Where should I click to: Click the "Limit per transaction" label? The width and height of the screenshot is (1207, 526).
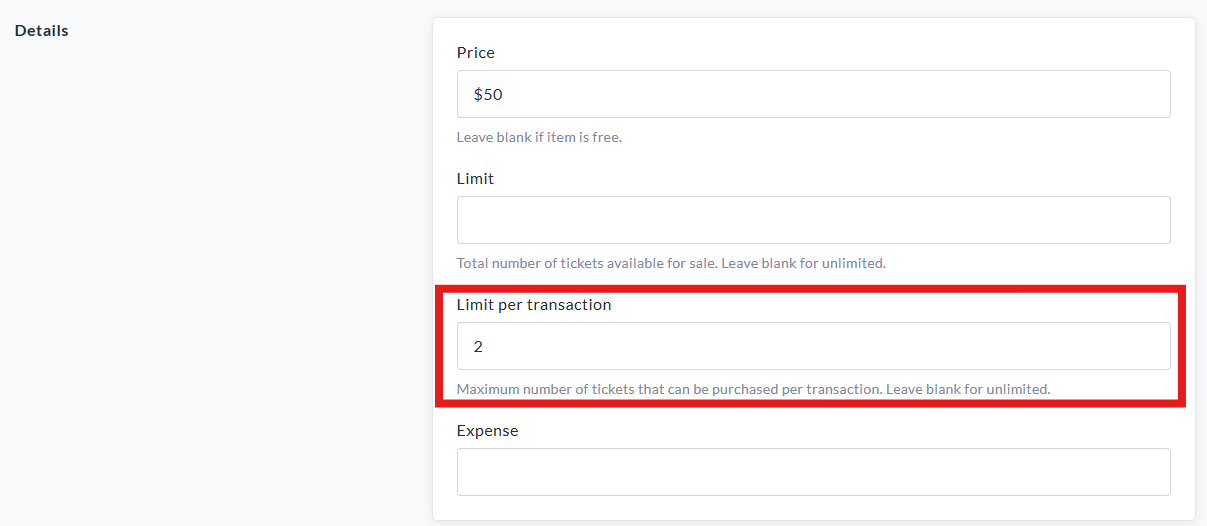[534, 304]
